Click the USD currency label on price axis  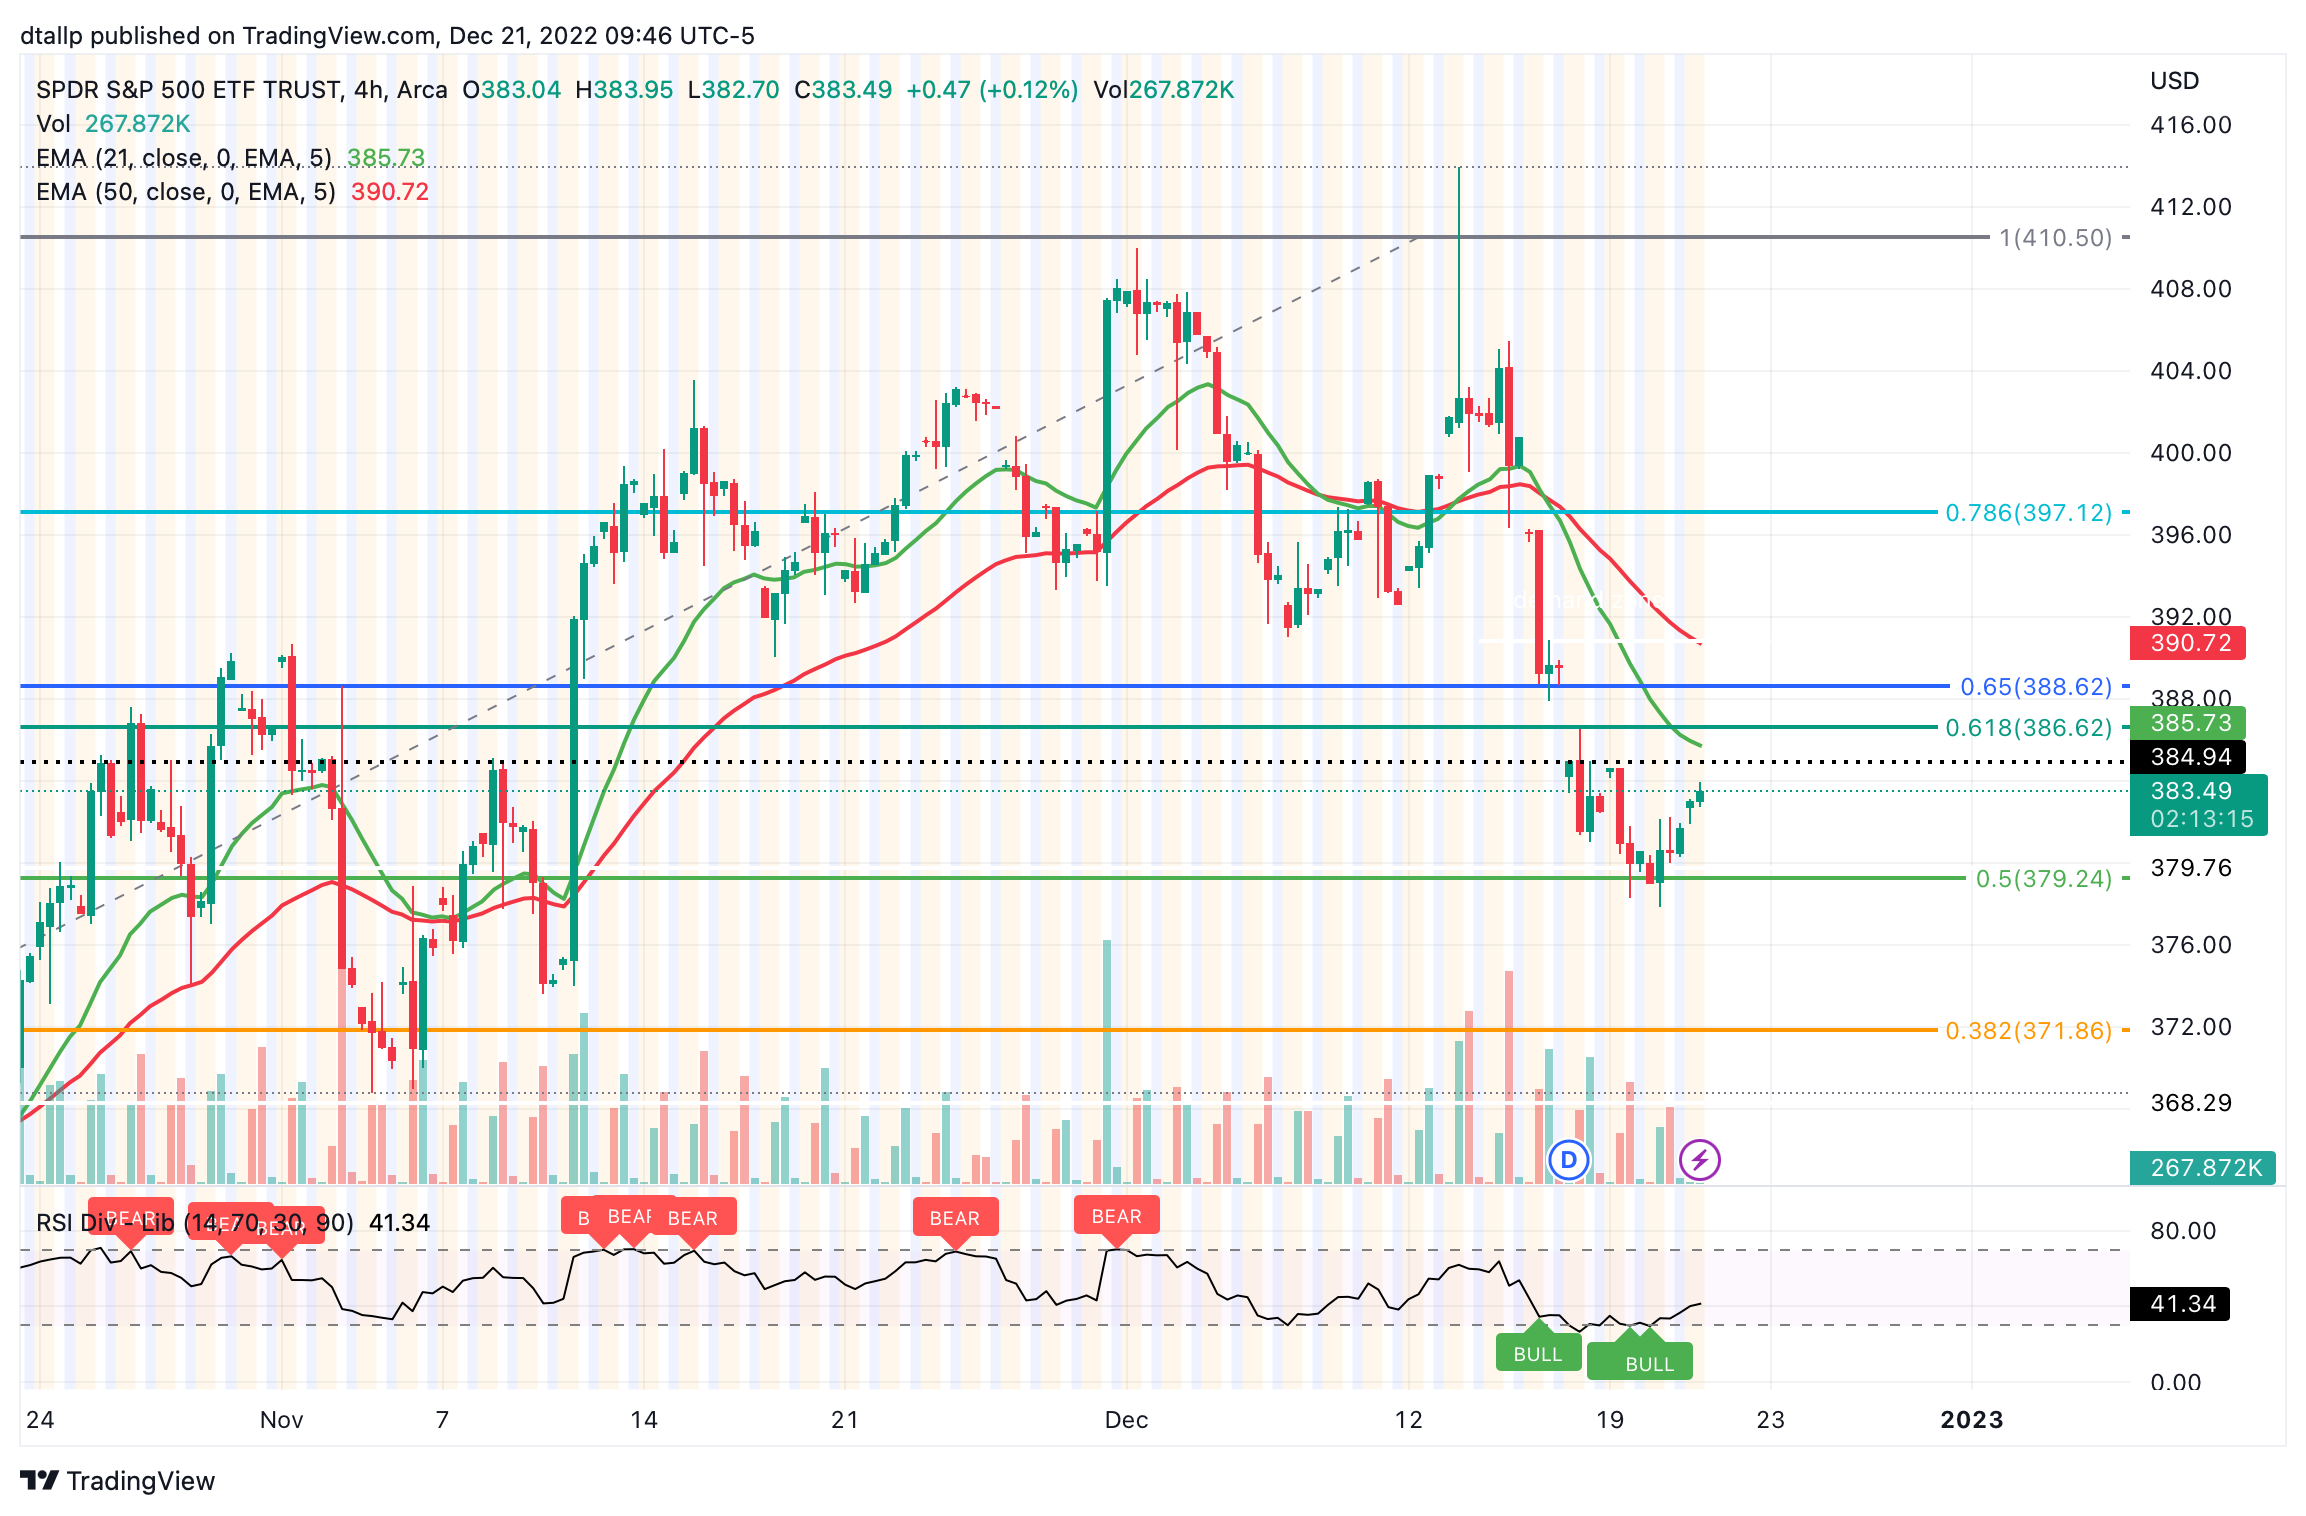coord(2175,81)
